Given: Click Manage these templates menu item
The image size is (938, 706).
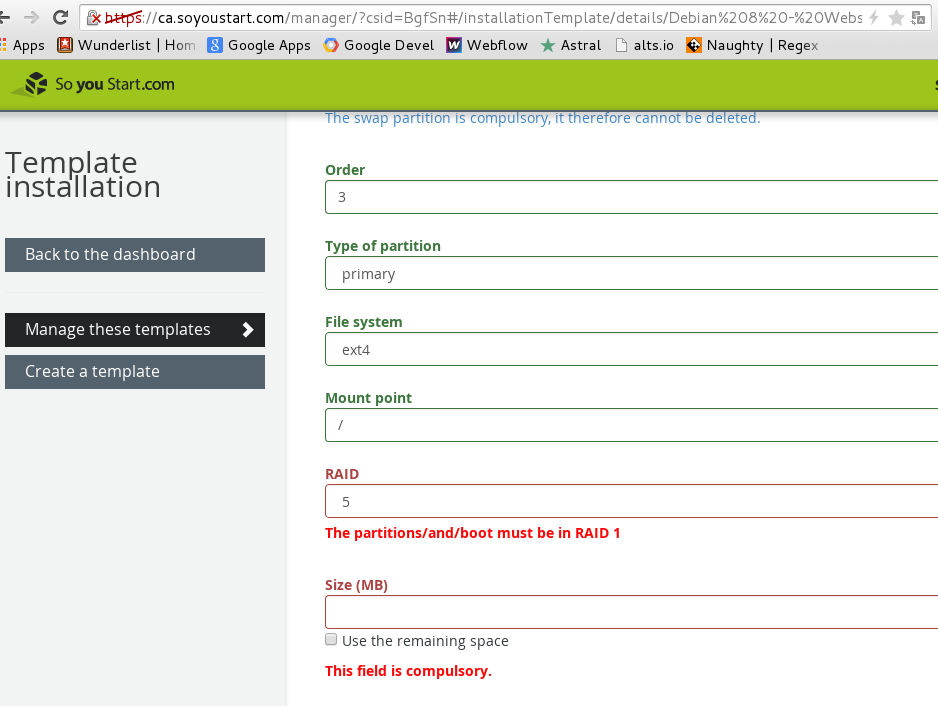Looking at the screenshot, I should tap(135, 330).
